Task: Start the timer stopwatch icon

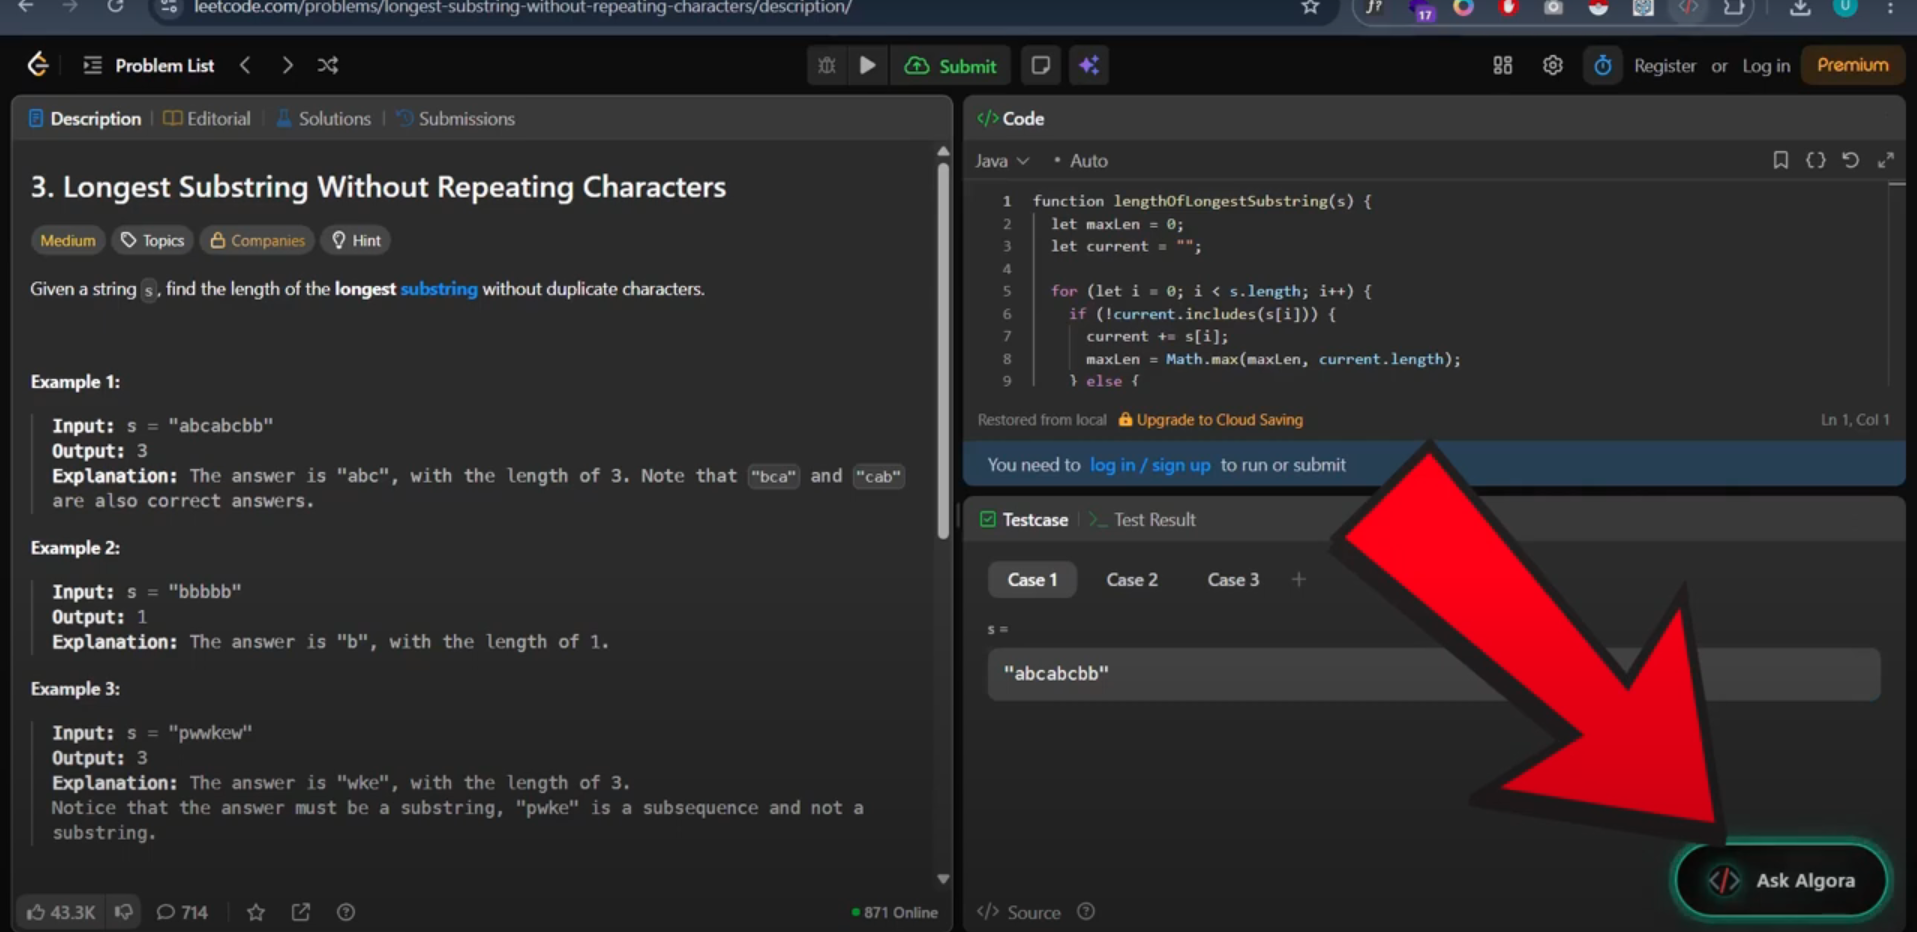Action: click(1602, 65)
